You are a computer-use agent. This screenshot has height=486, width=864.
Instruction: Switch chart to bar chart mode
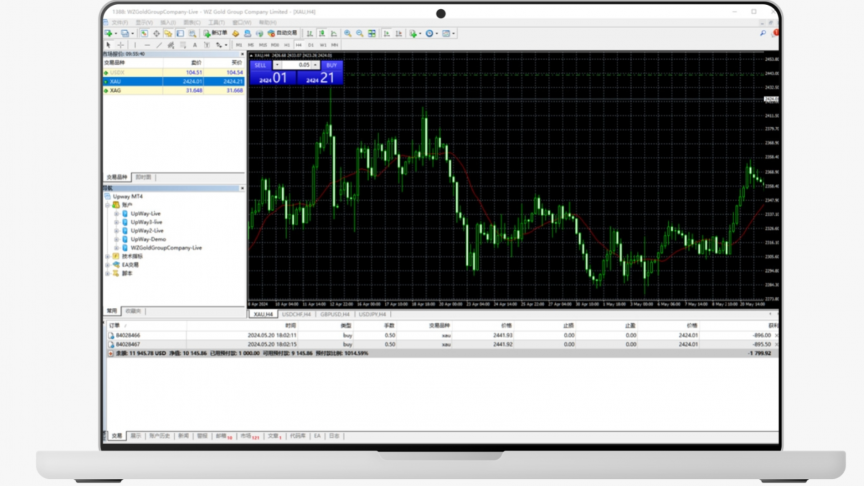click(310, 33)
